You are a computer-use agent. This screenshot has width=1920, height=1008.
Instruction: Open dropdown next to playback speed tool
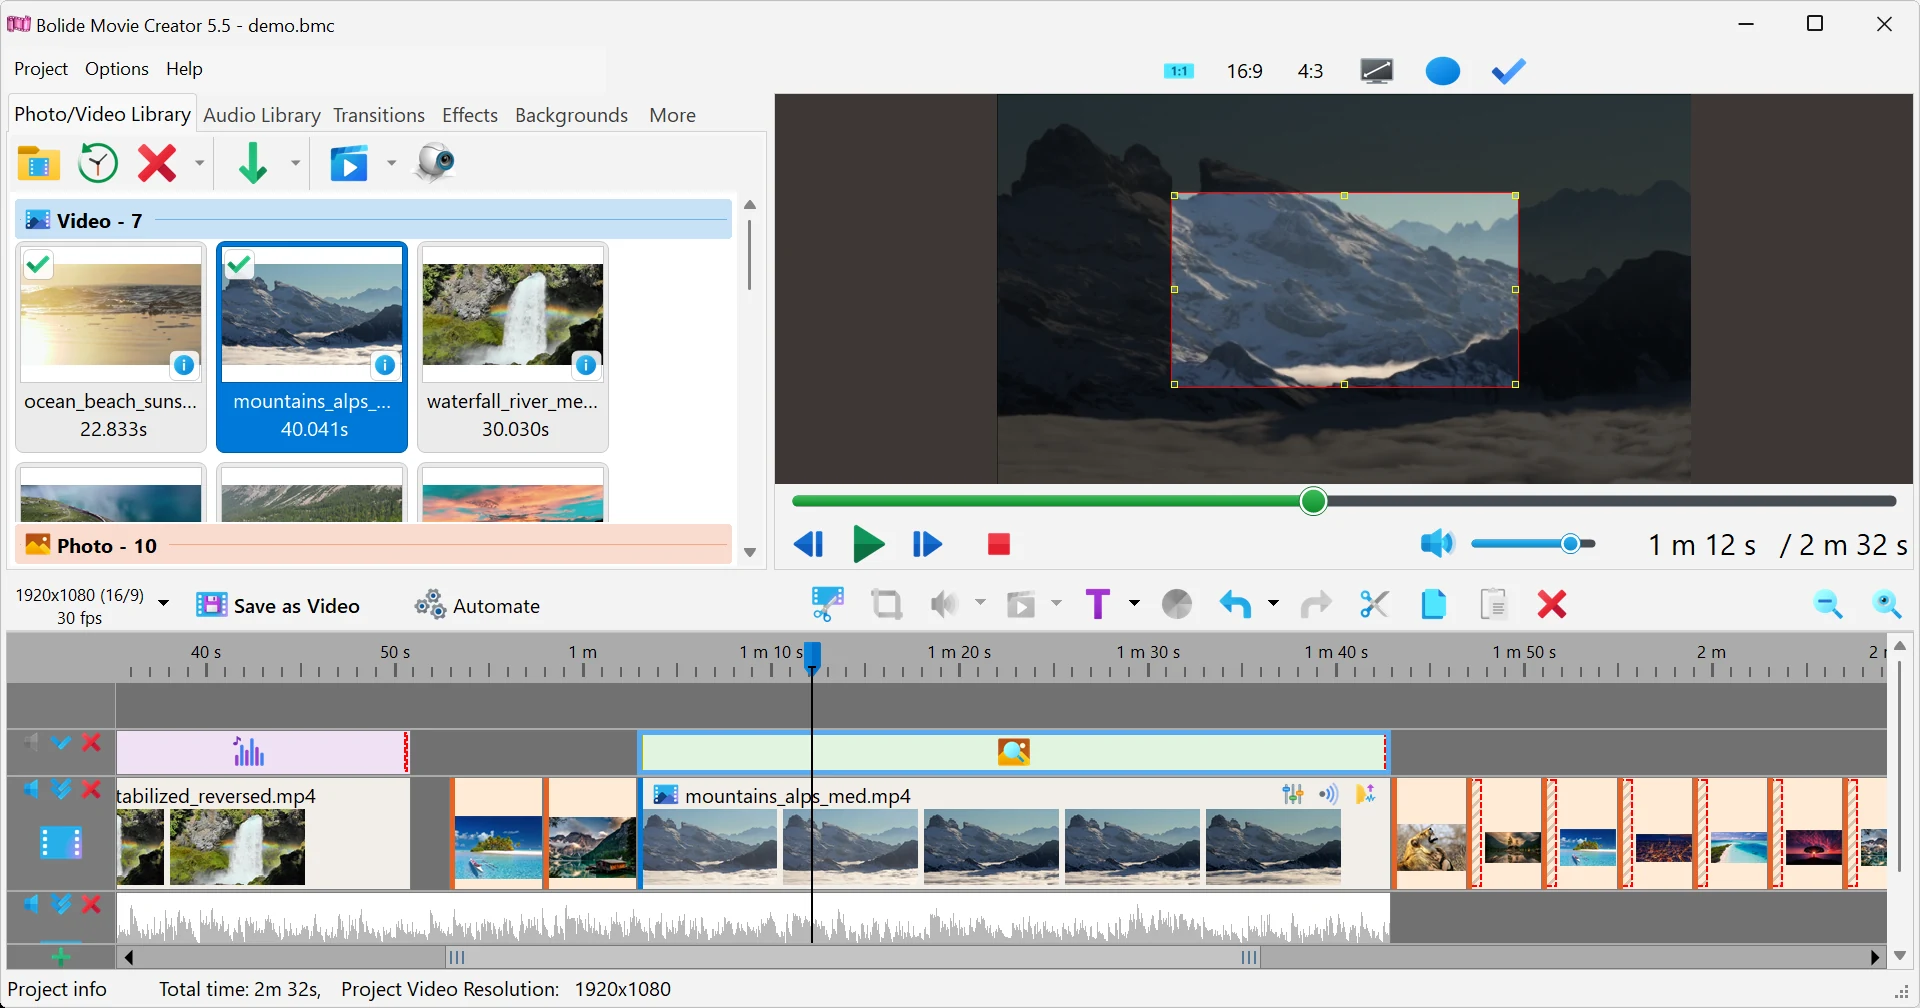pyautogui.click(x=1057, y=603)
